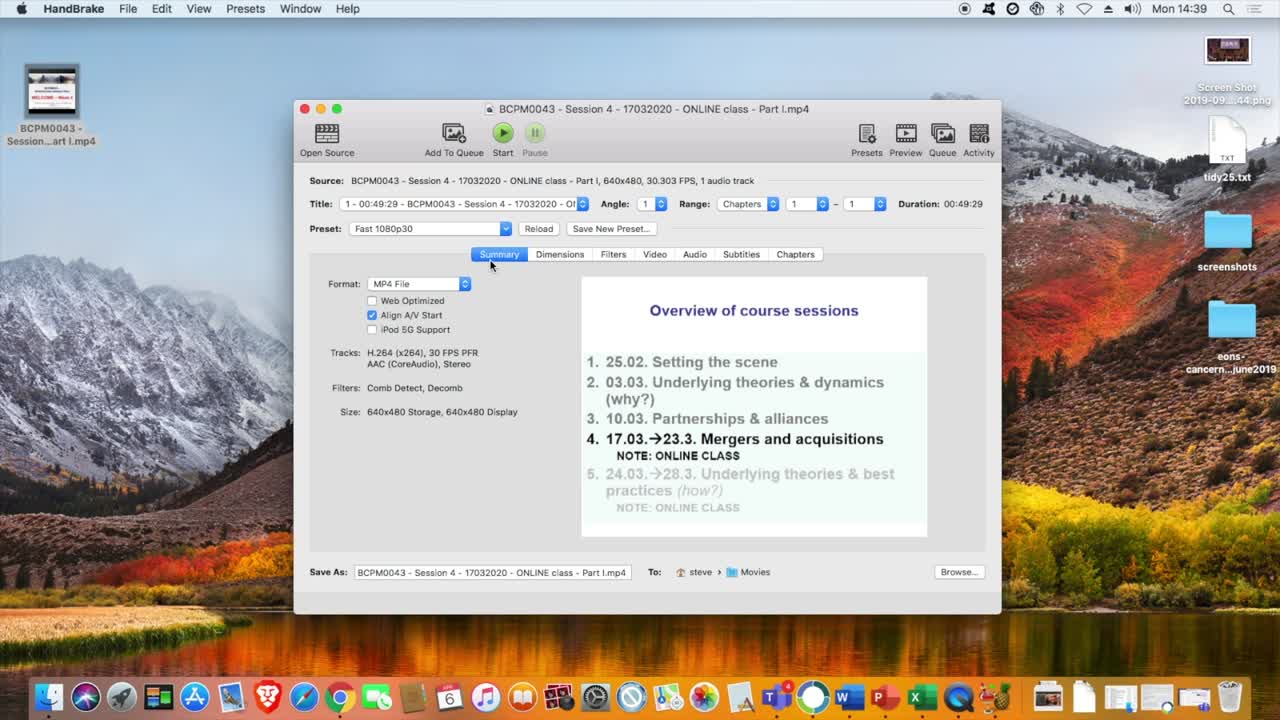Open the Preset Fast 1080p30 dropdown
Viewport: 1280px width, 720px height.
[x=430, y=229]
